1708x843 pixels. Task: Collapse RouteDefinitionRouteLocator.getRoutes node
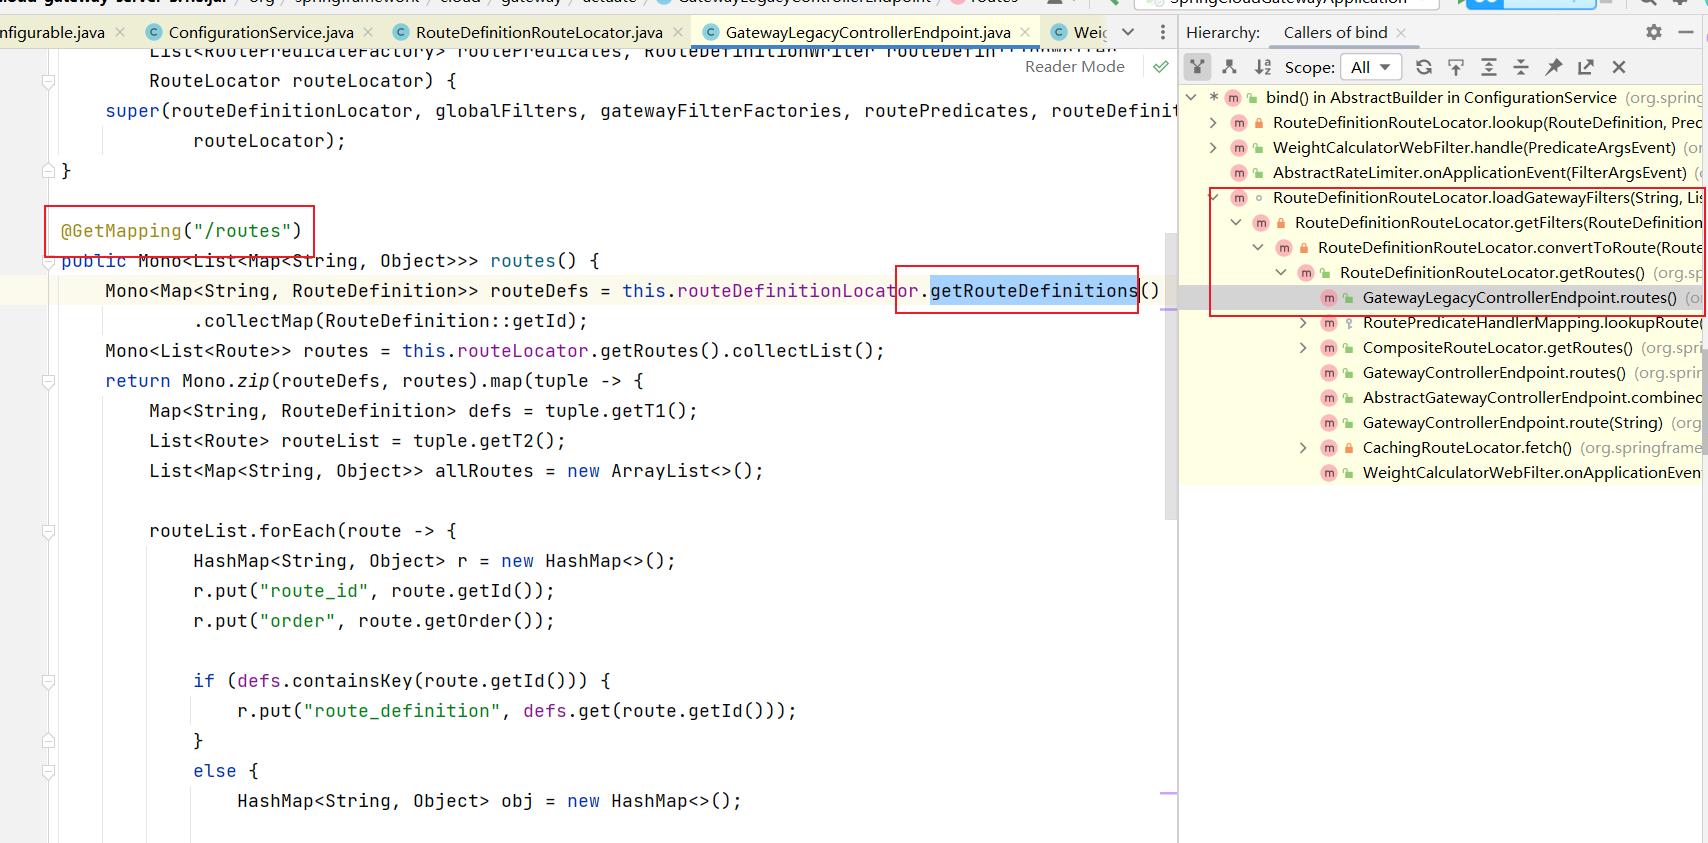(x=1281, y=272)
